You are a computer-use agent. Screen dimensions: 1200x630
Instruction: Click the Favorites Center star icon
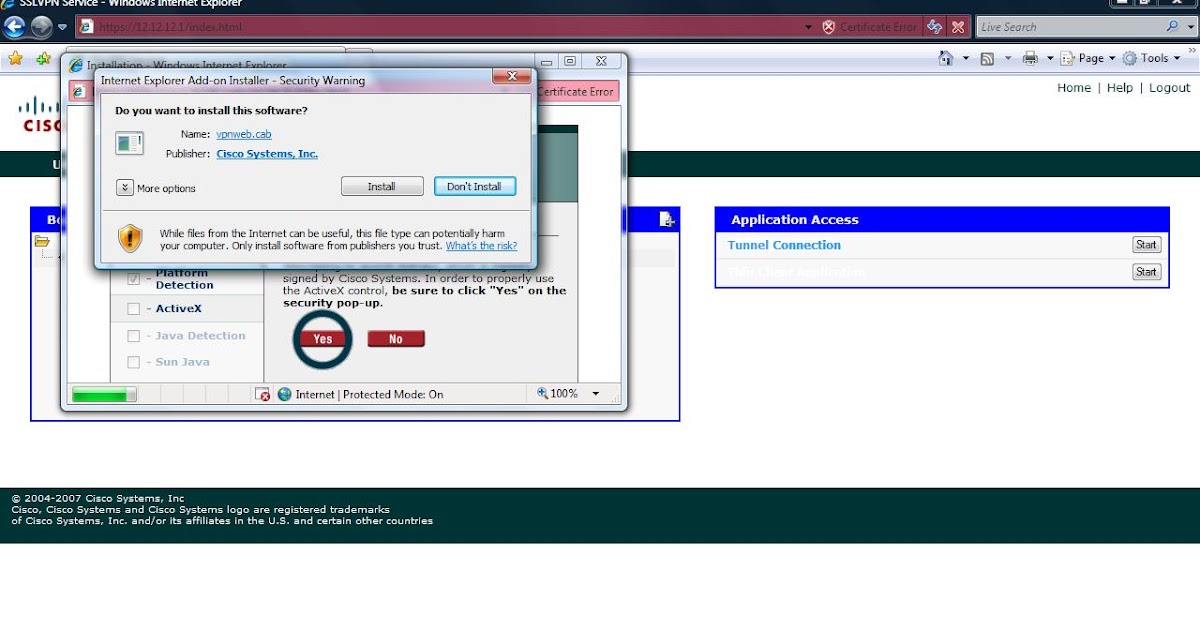(x=15, y=59)
